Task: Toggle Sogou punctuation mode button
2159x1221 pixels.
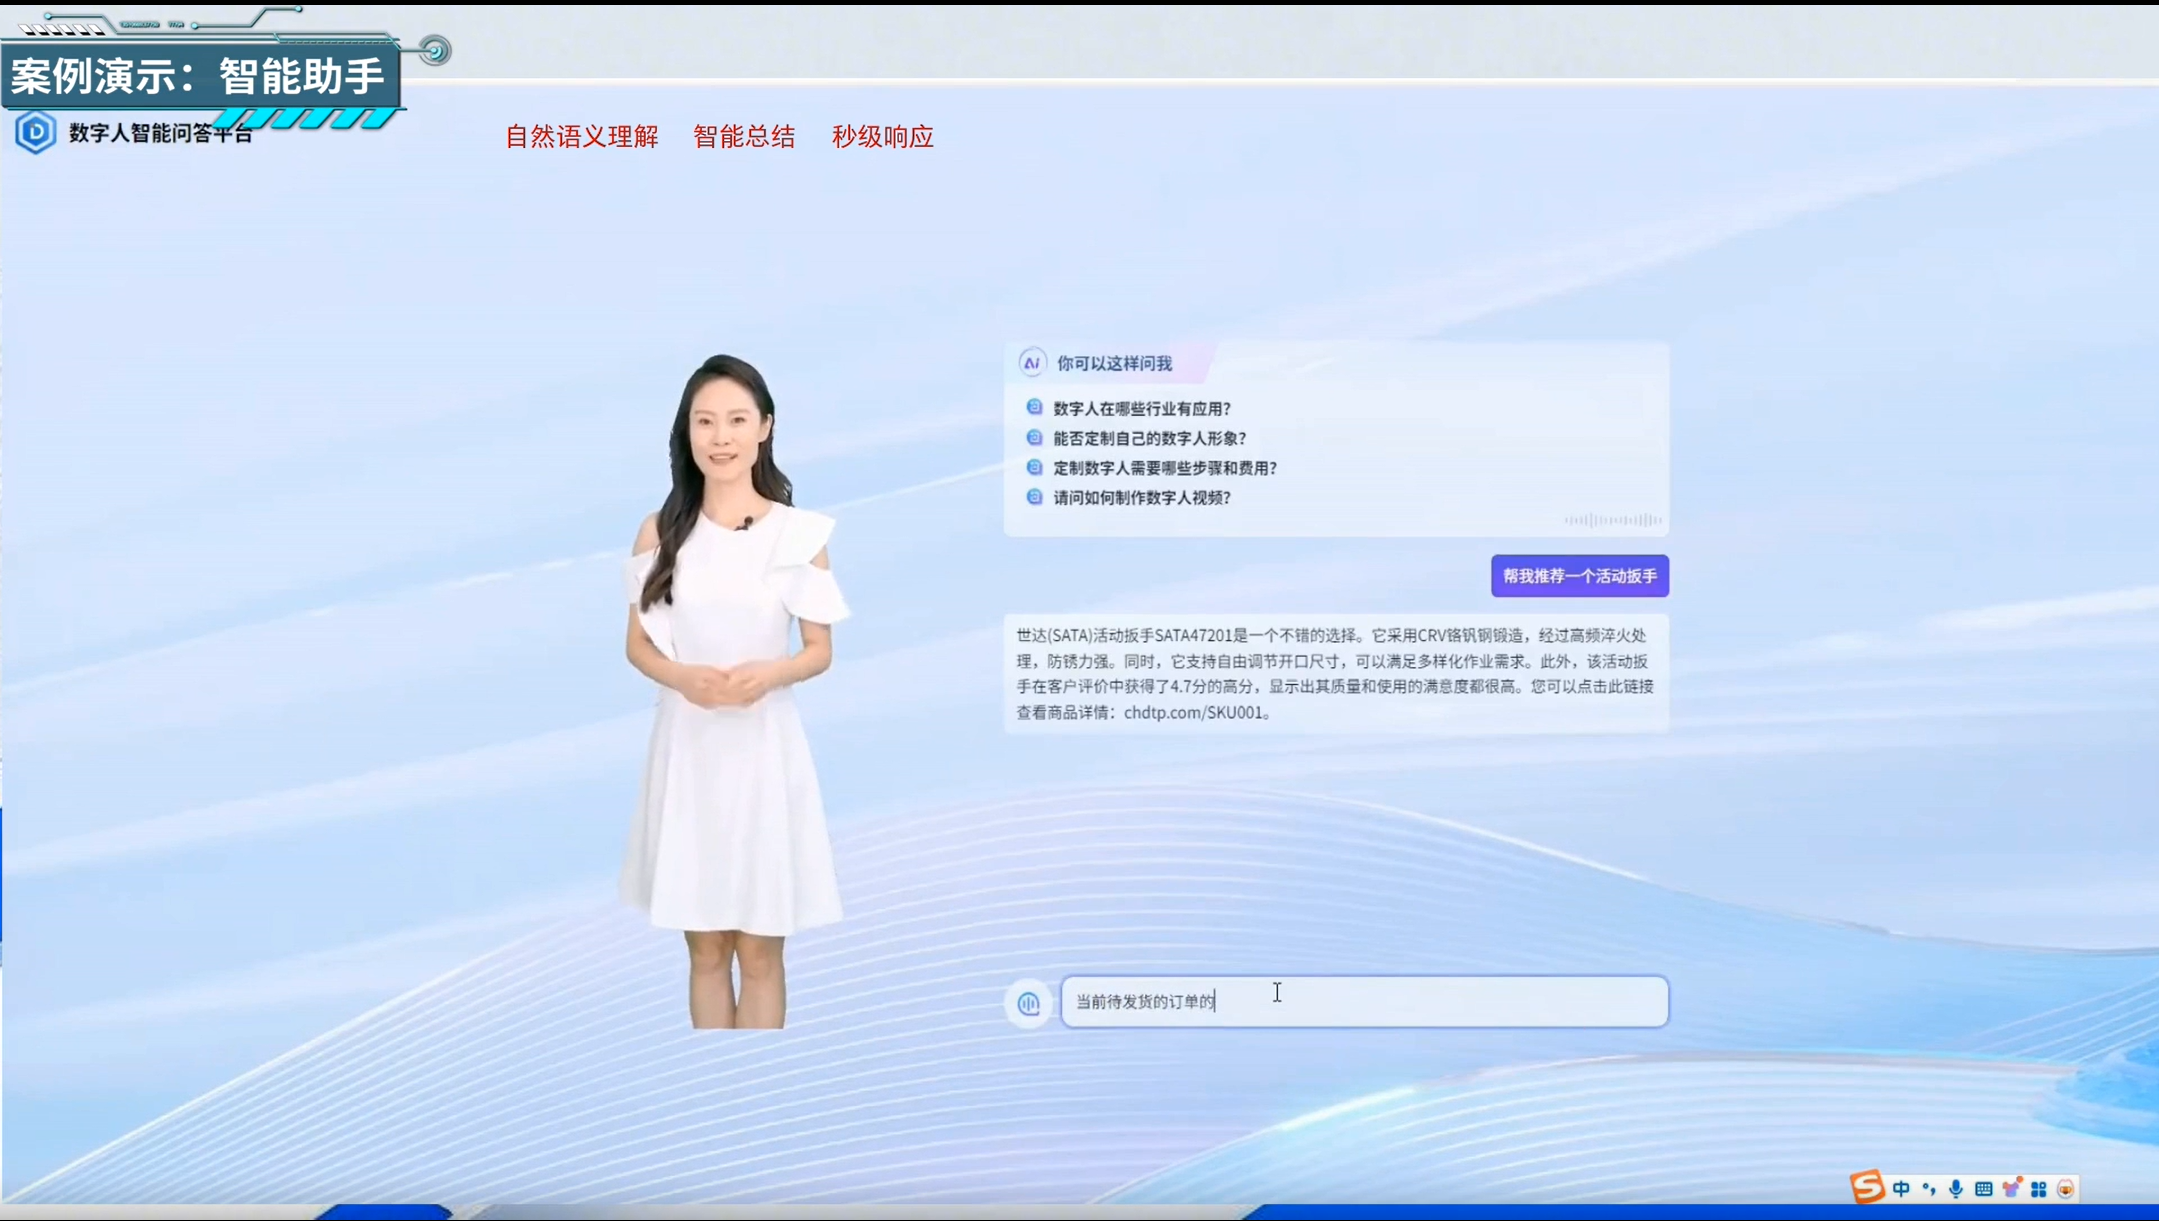Action: [1929, 1188]
